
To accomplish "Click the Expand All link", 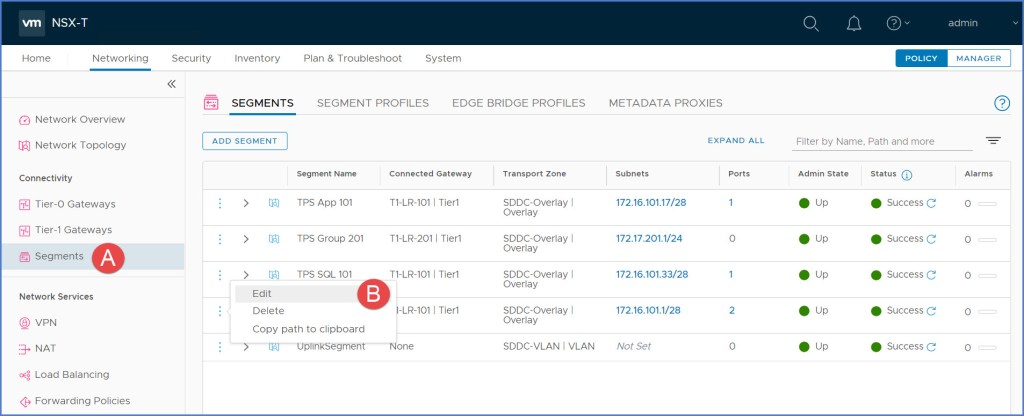I will (735, 141).
